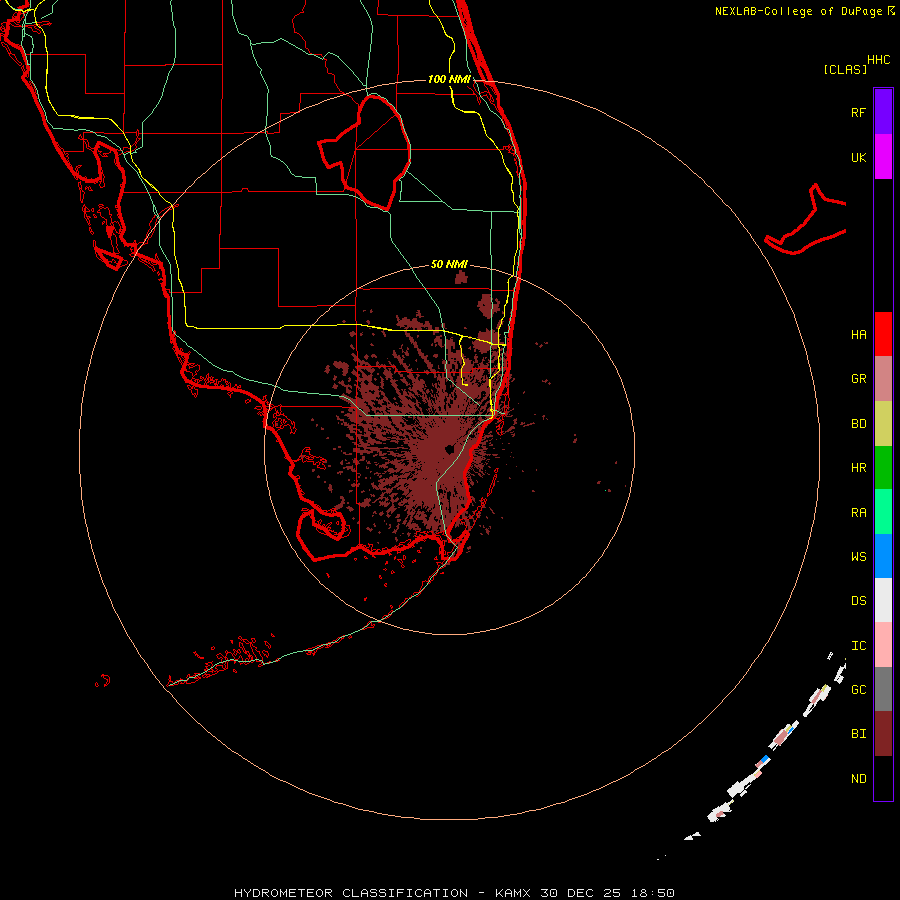Click the HA red legend swatch

click(883, 334)
